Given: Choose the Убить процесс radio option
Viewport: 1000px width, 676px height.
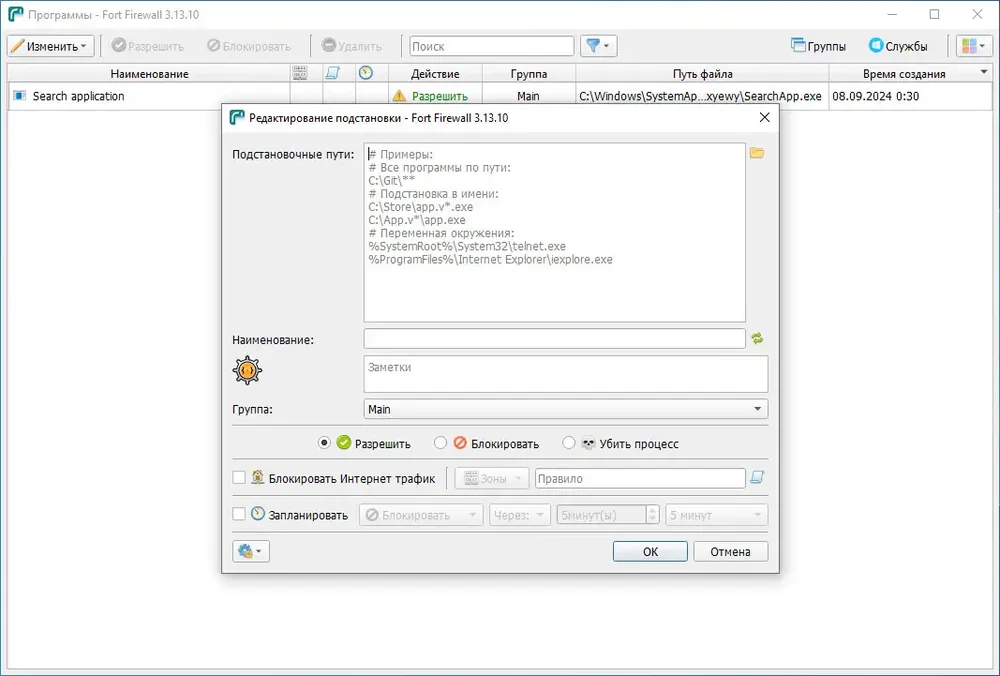Looking at the screenshot, I should pyautogui.click(x=568, y=443).
